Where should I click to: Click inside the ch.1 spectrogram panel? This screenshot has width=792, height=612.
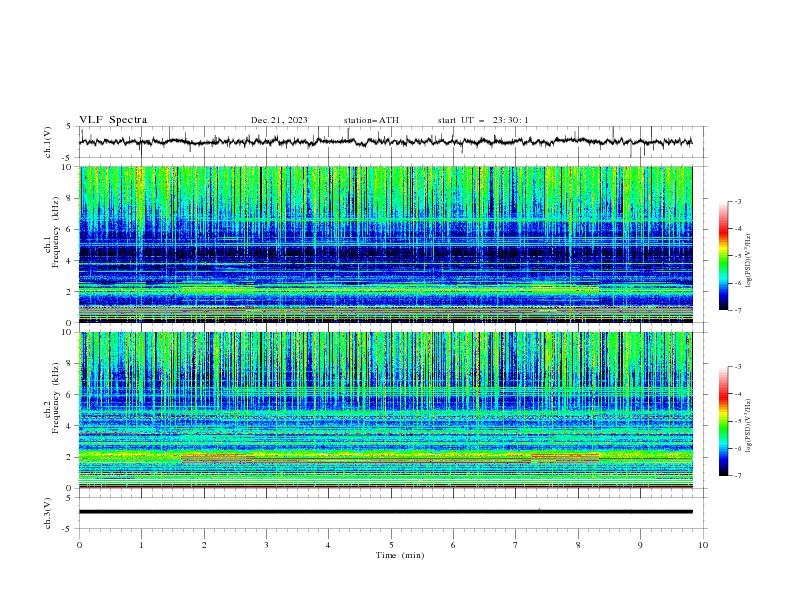pos(386,244)
